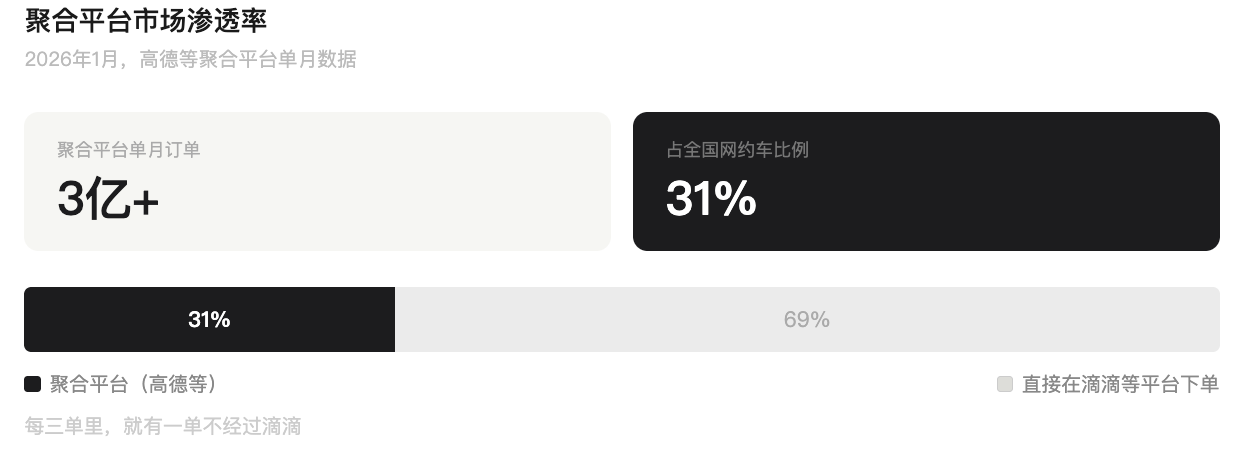Click the 聚合平台单月订单 card label
Screen dimensions: 1248x454
pyautogui.click(x=128, y=150)
